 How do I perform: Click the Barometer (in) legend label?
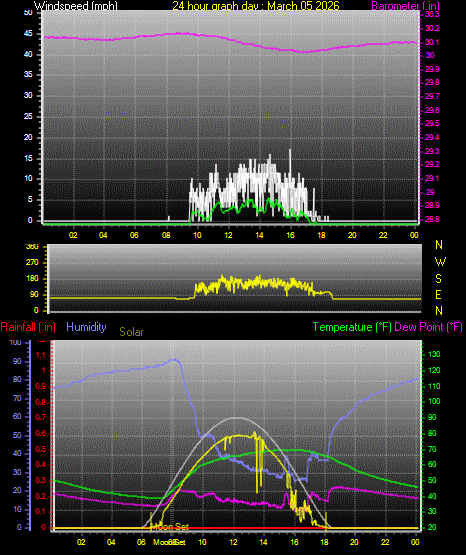tap(405, 5)
